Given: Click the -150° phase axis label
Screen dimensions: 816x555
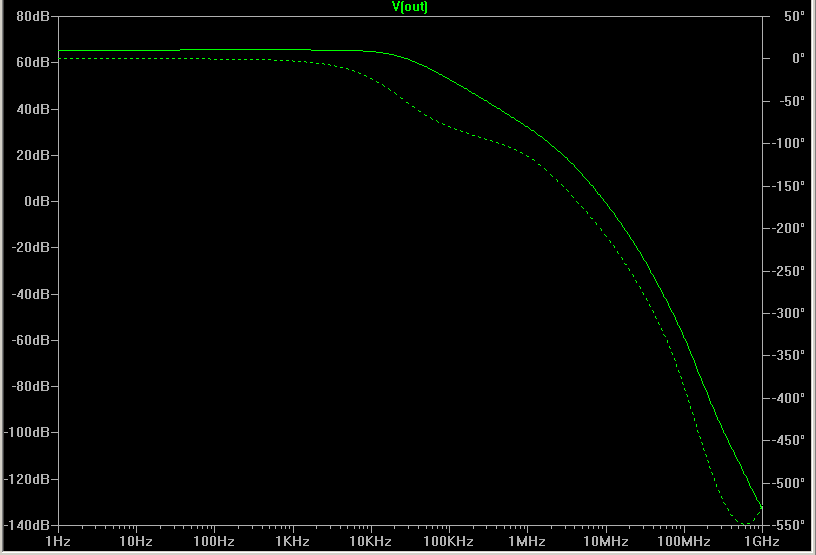Looking at the screenshot, I should (x=788, y=186).
